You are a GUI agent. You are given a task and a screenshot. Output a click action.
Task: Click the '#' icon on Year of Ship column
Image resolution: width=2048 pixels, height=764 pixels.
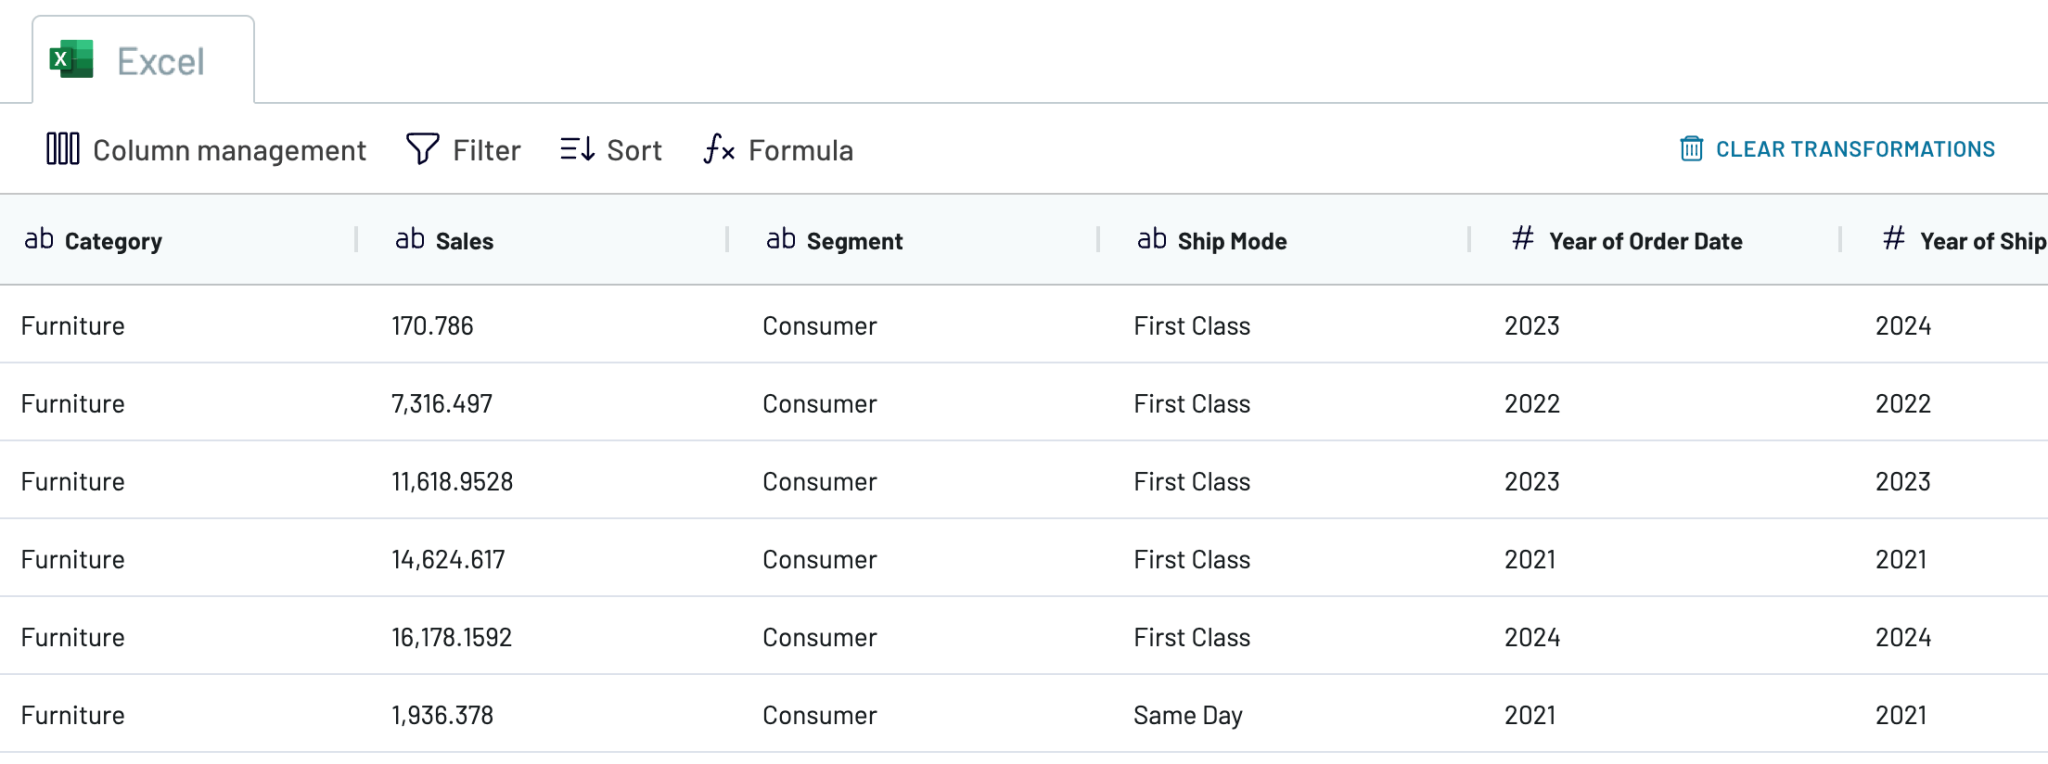click(x=1894, y=238)
